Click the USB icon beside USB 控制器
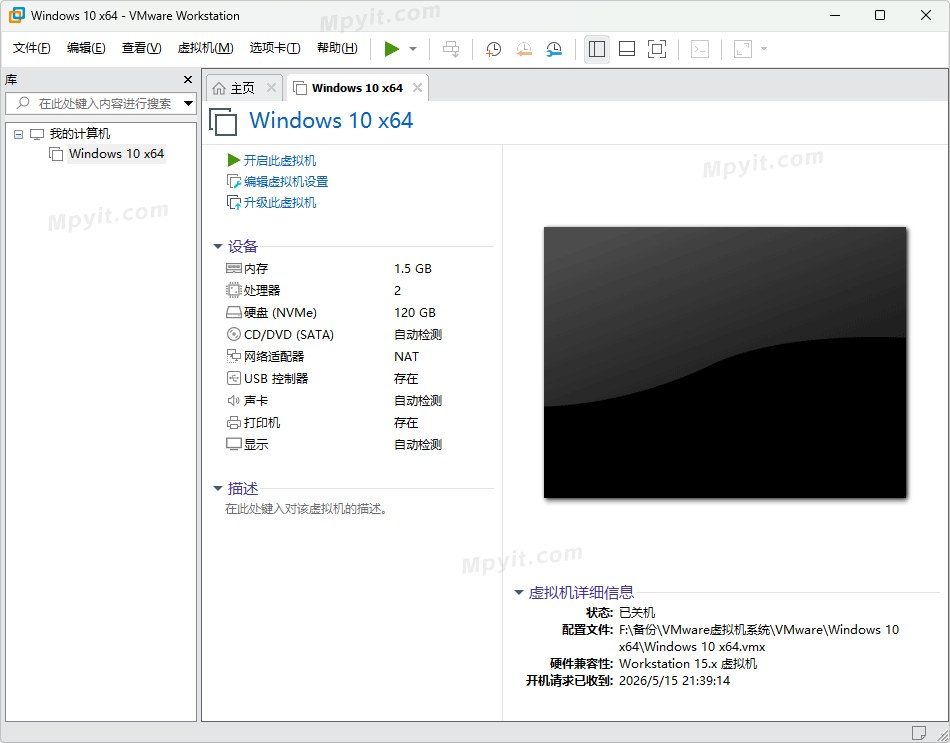Image resolution: width=950 pixels, height=743 pixels. [234, 378]
